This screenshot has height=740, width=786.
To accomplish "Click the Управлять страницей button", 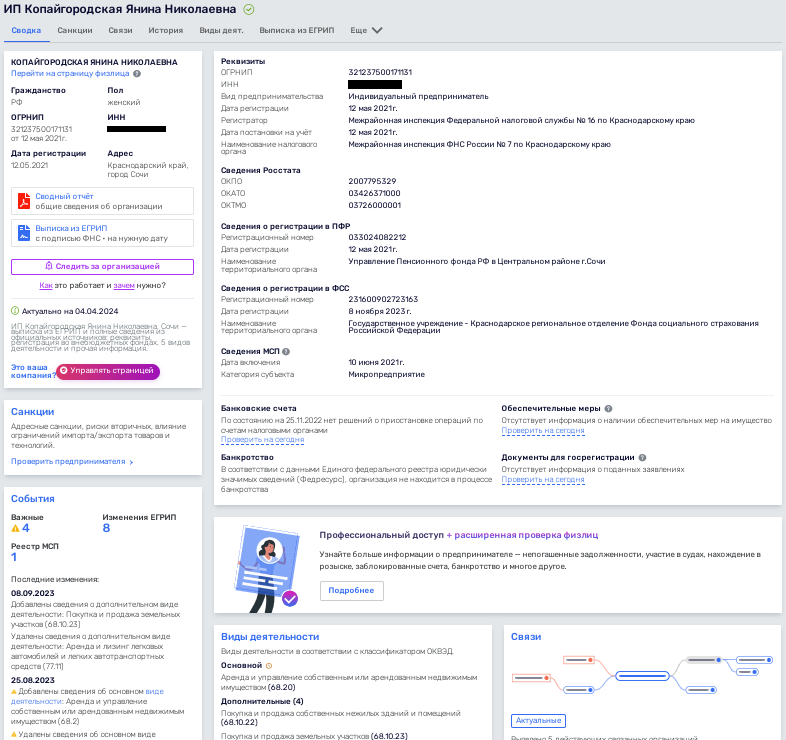I will click(x=108, y=371).
